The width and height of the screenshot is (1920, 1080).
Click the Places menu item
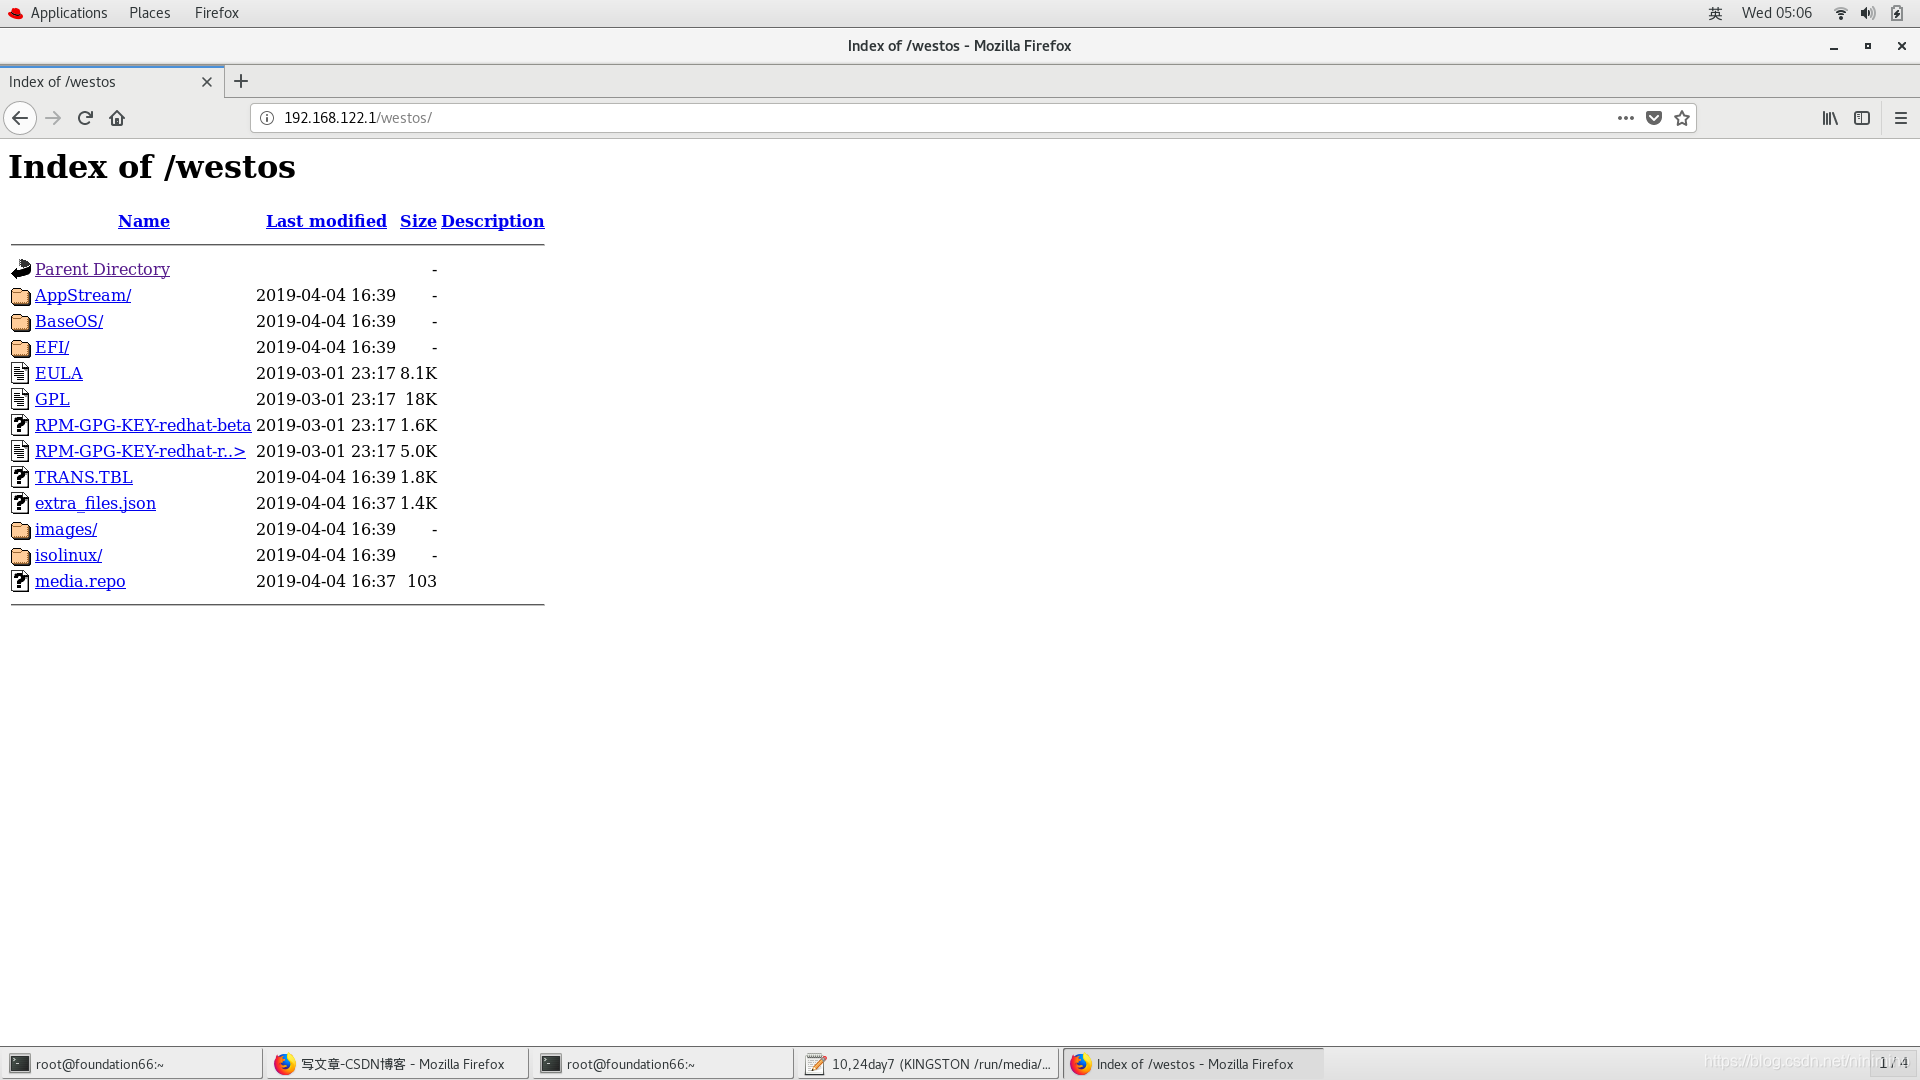click(149, 12)
